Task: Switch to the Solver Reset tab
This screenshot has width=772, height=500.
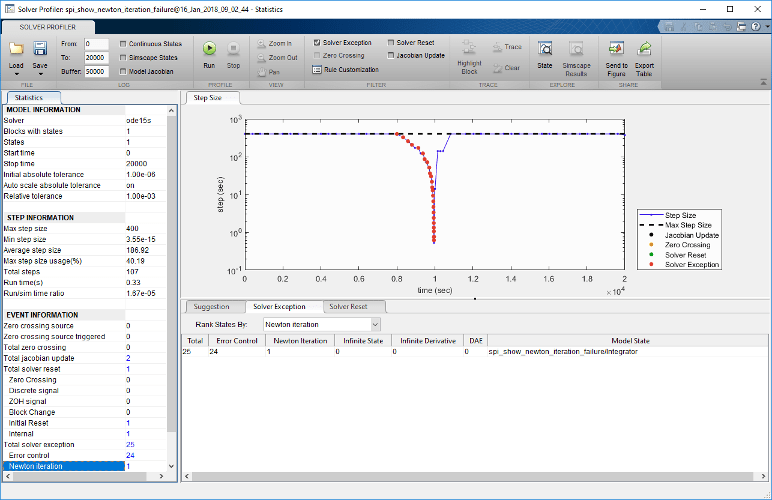Action: click(x=348, y=306)
